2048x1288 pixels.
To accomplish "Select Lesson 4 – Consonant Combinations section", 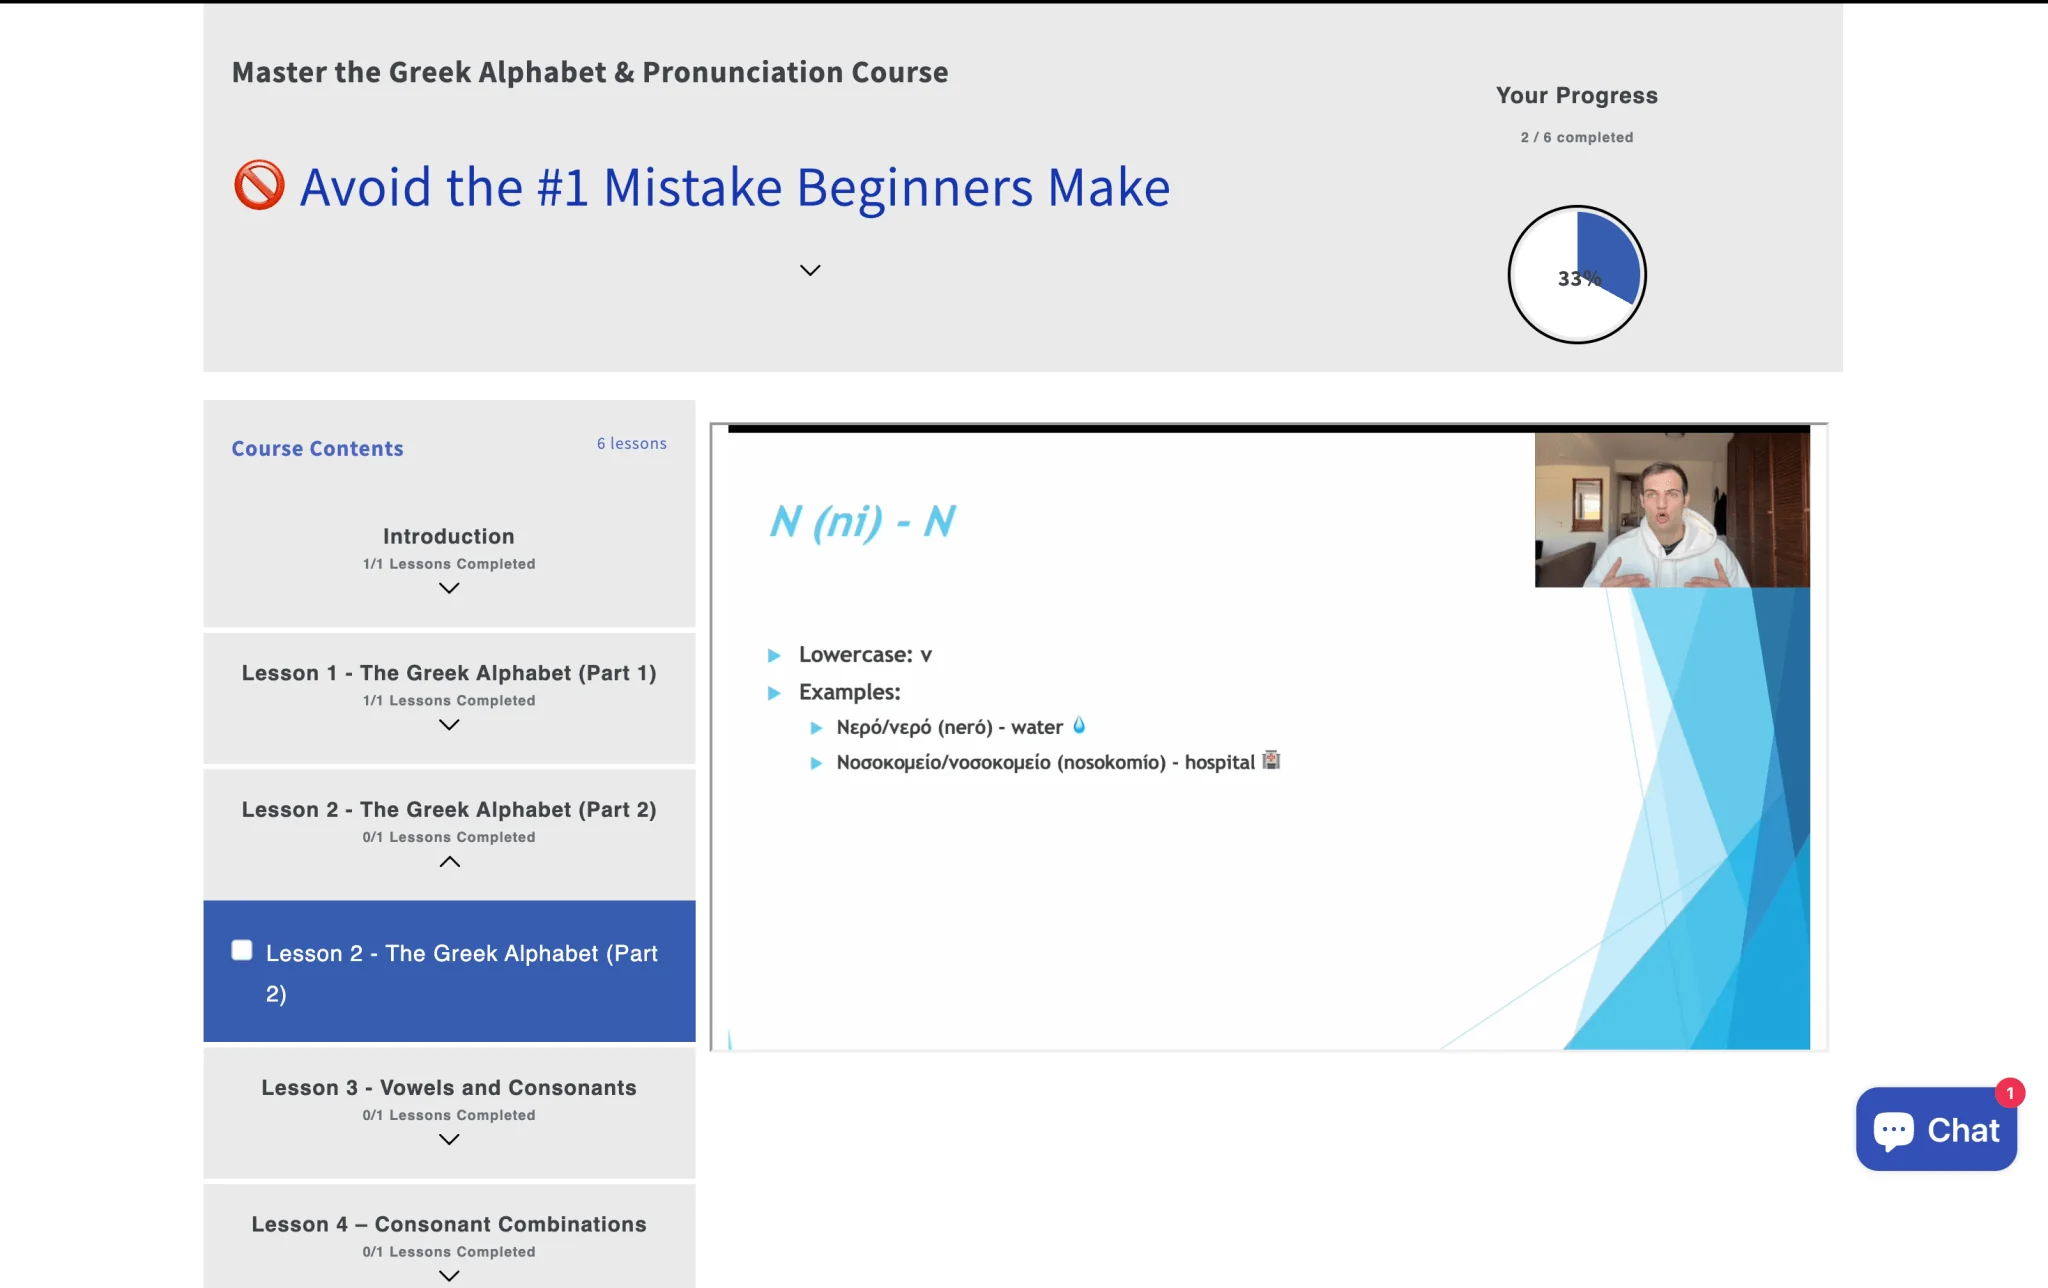I will point(449,1224).
